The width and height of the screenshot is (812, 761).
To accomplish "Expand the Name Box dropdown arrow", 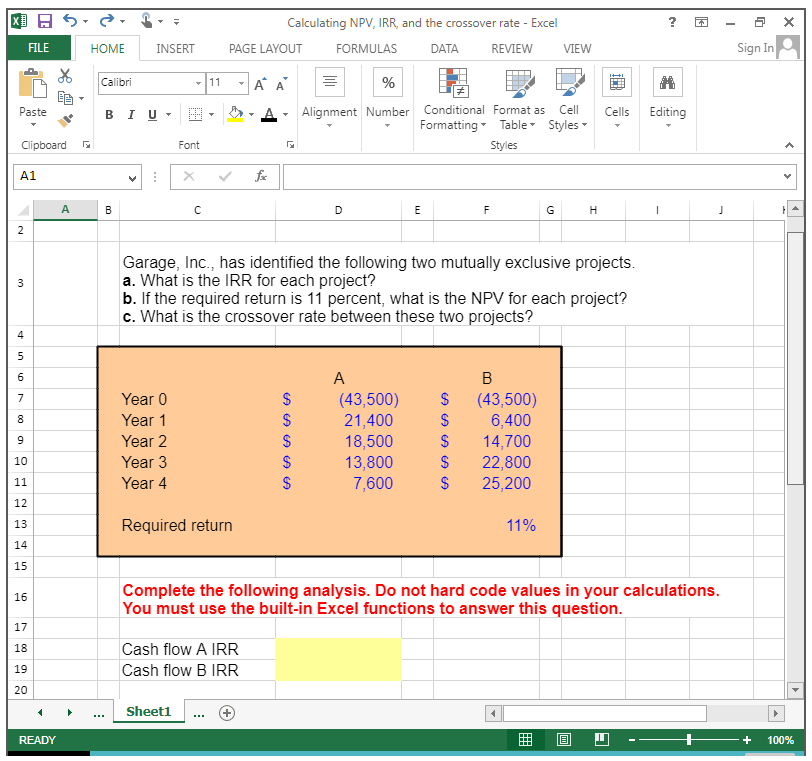I will (x=132, y=177).
